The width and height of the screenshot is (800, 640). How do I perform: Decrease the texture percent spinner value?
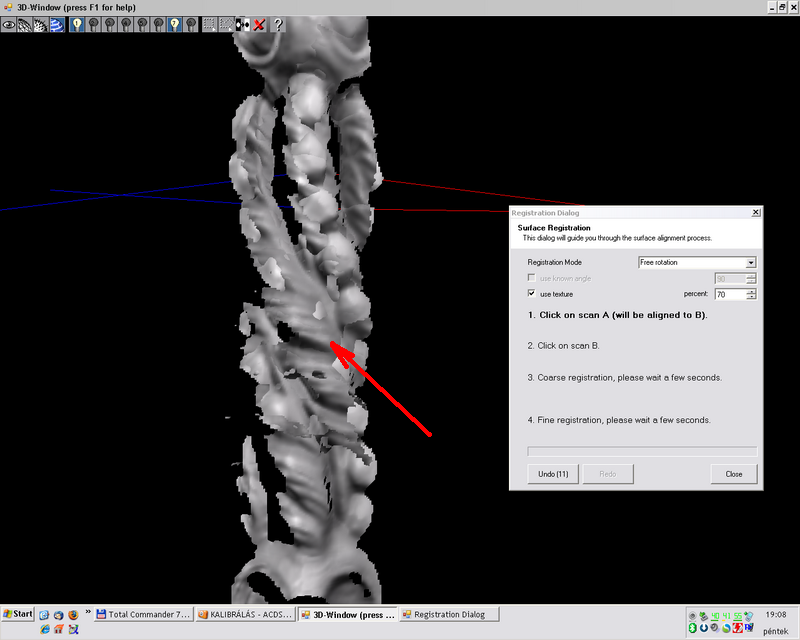point(751,297)
